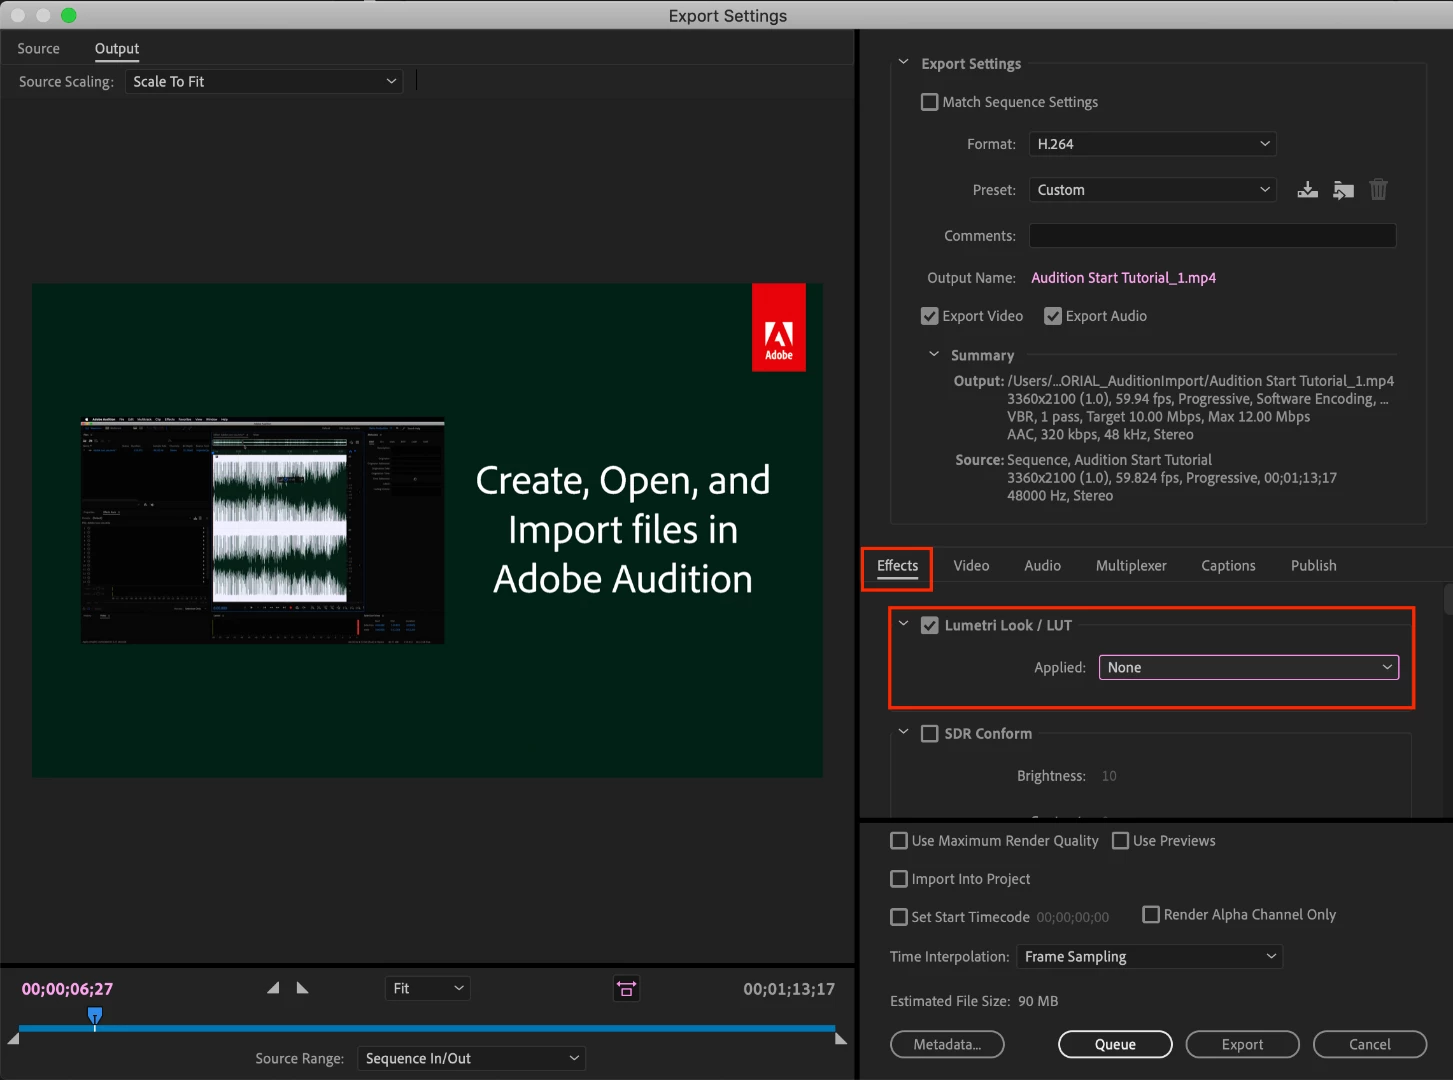Uncheck Export Video
This screenshot has width=1453, height=1080.
[930, 316]
